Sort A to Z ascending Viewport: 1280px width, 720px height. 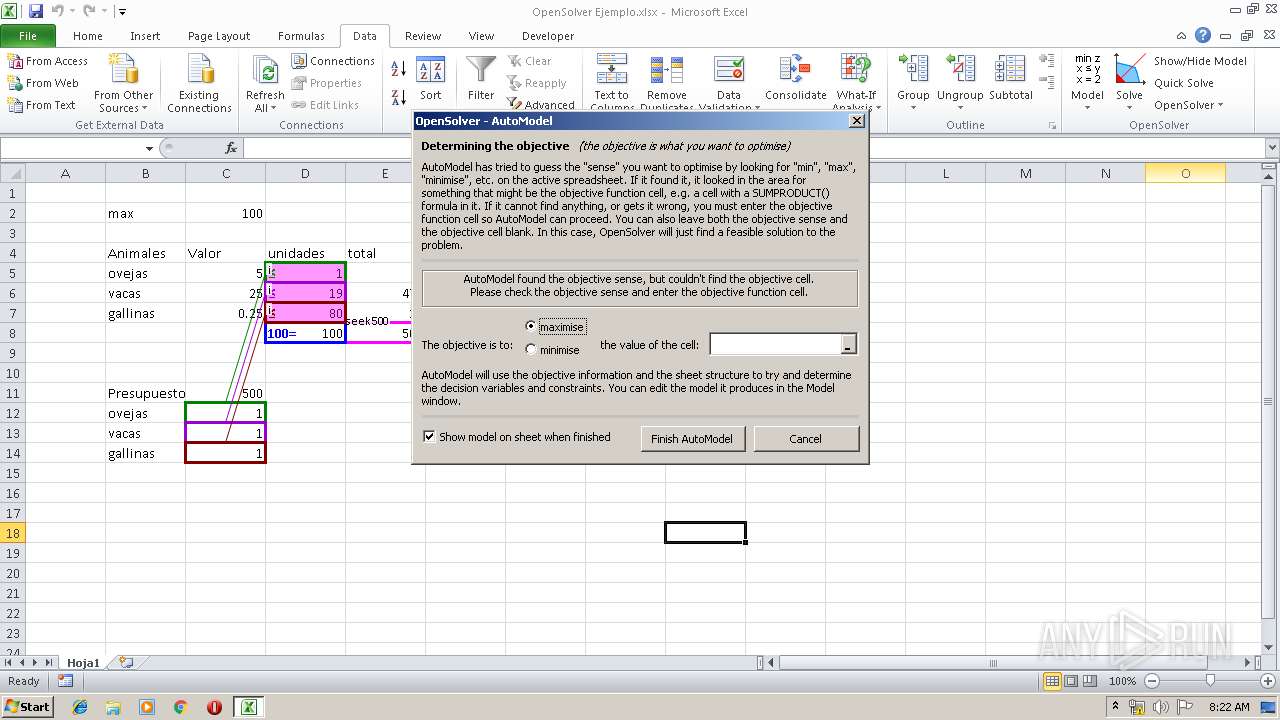tap(398, 69)
